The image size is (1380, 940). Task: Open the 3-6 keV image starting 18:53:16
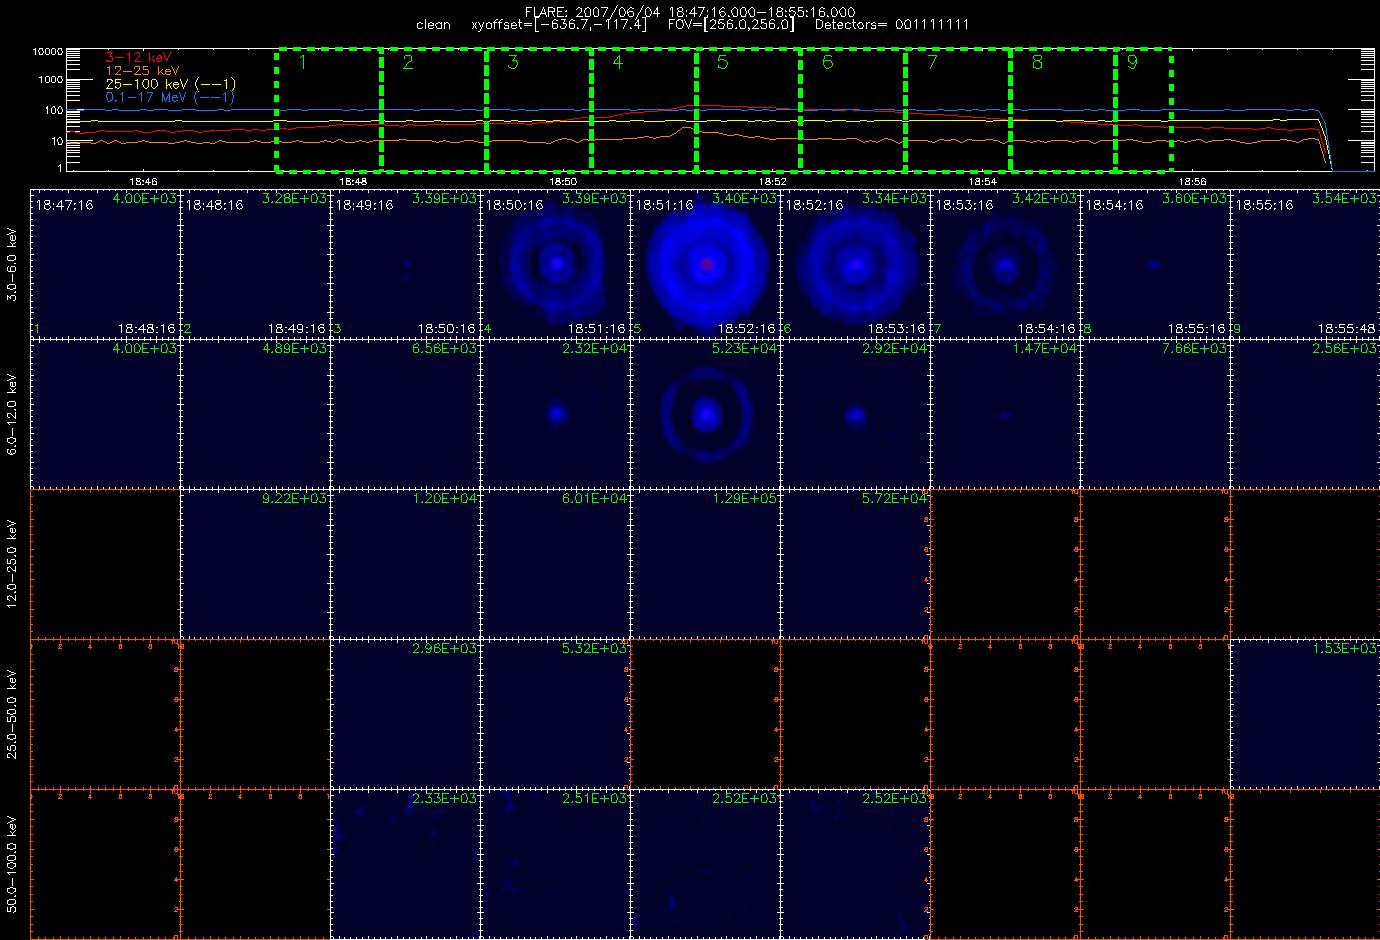pyautogui.click(x=1006, y=264)
